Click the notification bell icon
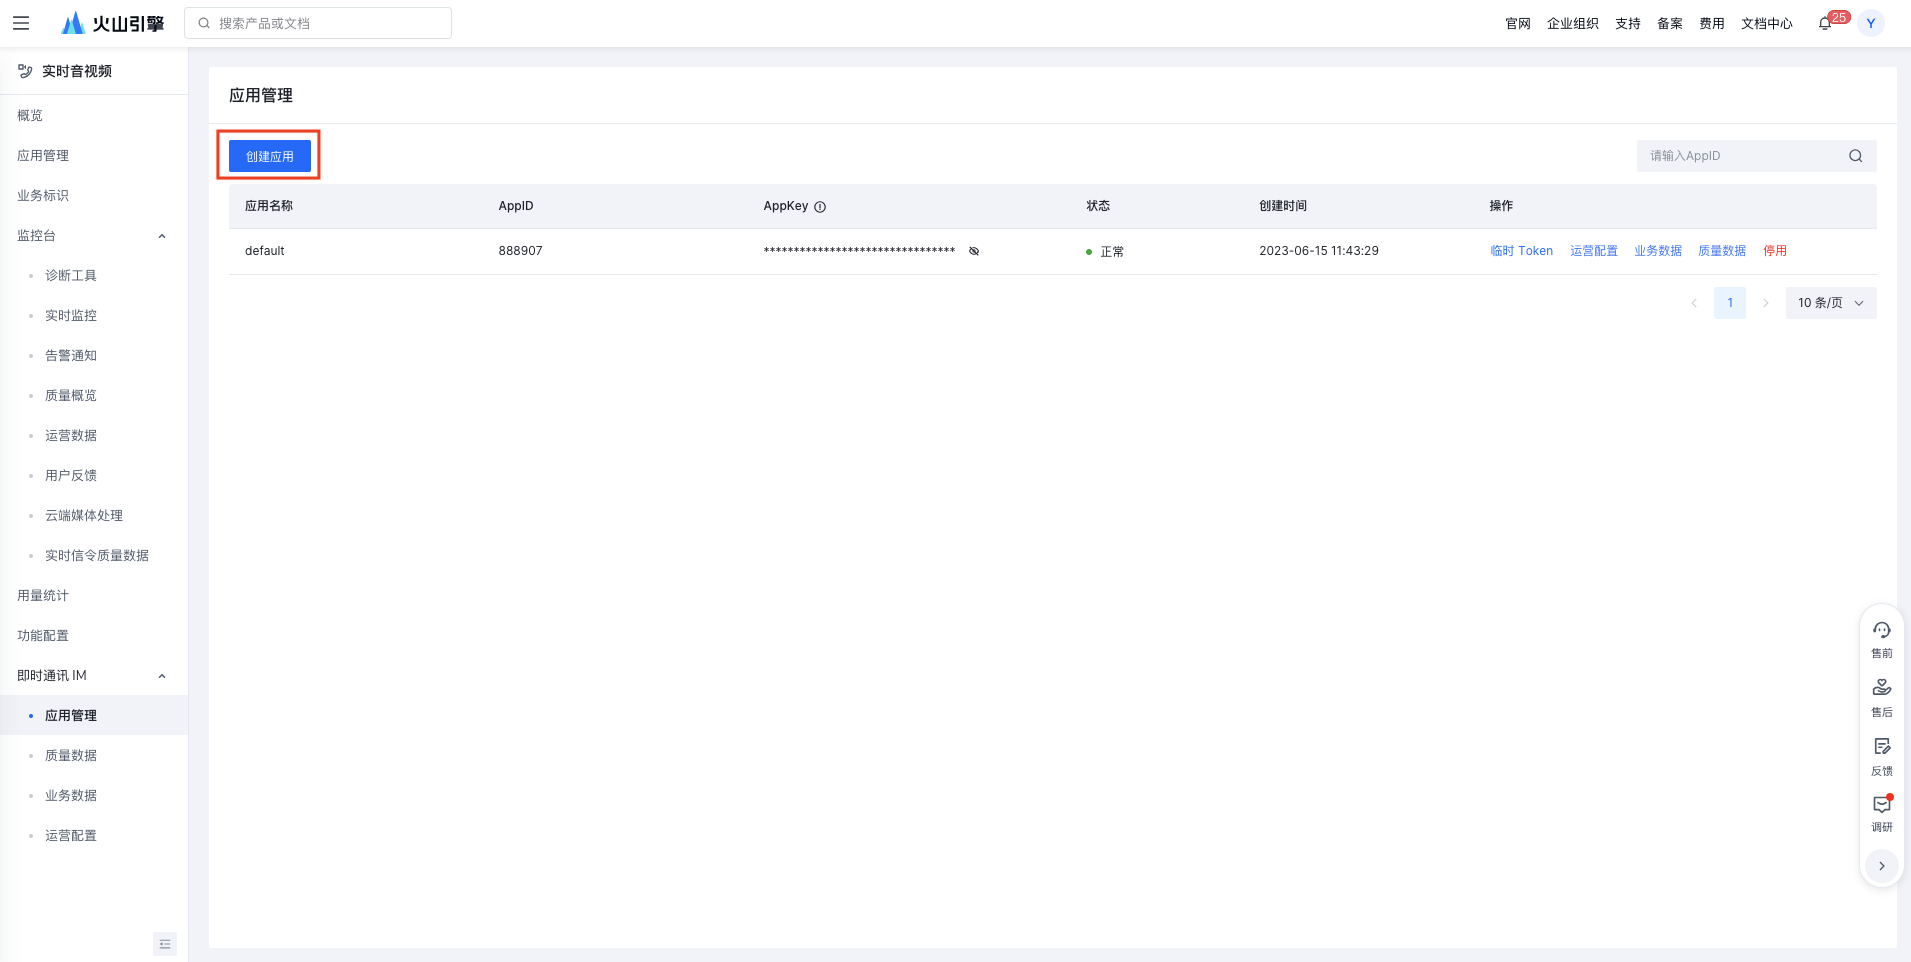This screenshot has width=1911, height=962. [x=1825, y=24]
